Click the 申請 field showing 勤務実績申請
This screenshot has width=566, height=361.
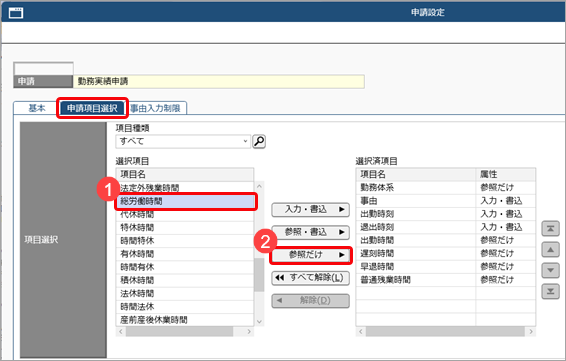(x=219, y=82)
